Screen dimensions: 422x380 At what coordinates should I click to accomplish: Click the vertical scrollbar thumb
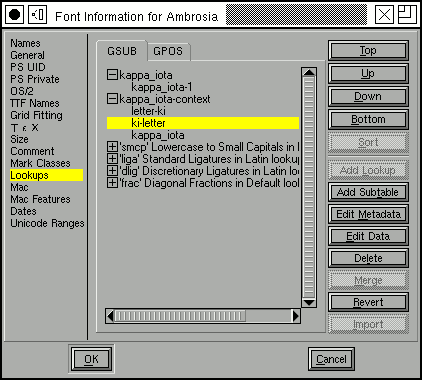[309, 187]
